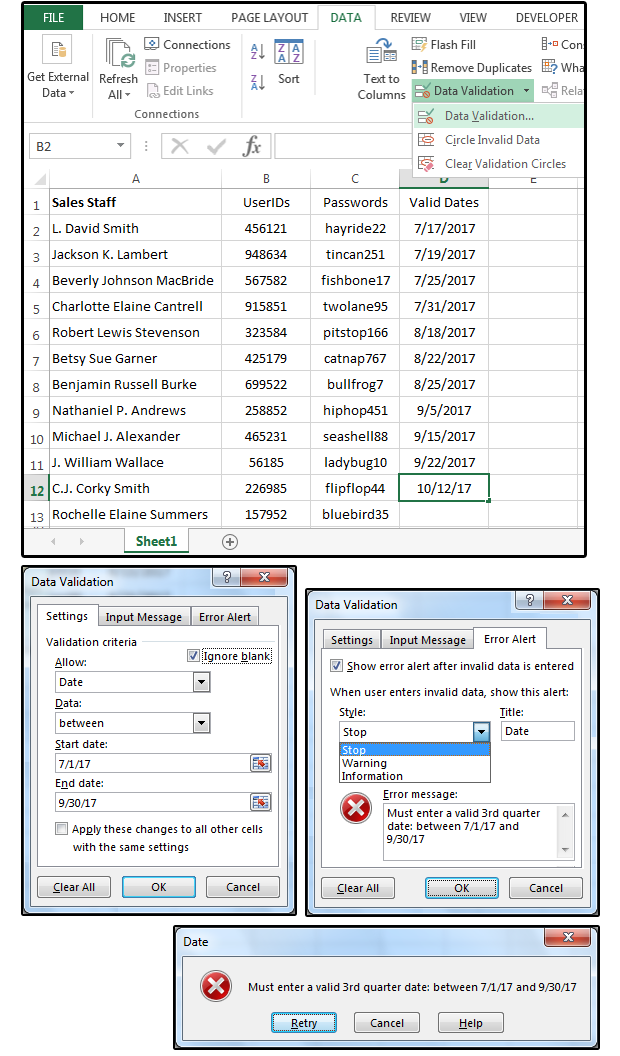The height and width of the screenshot is (1056, 620).
Task: Expand the Data dropdown showing between
Action: pos(201,723)
